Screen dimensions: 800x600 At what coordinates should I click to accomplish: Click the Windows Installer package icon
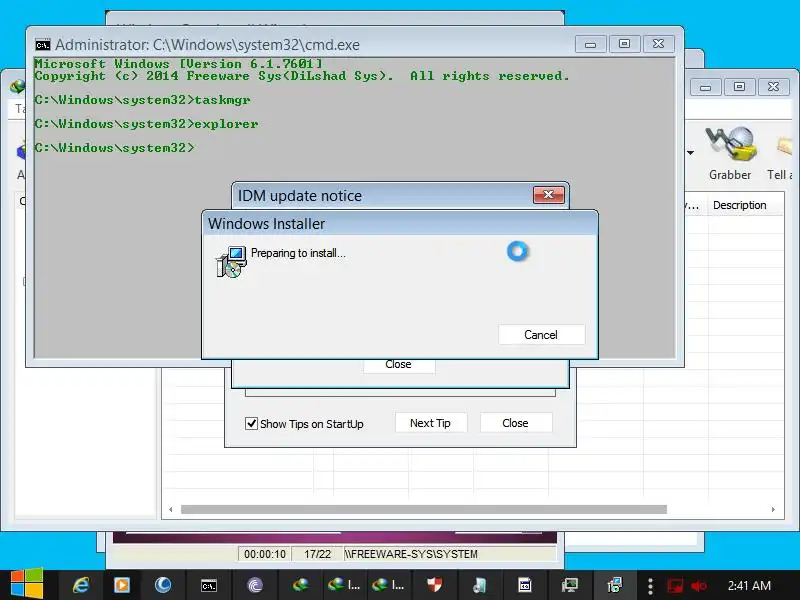231,262
